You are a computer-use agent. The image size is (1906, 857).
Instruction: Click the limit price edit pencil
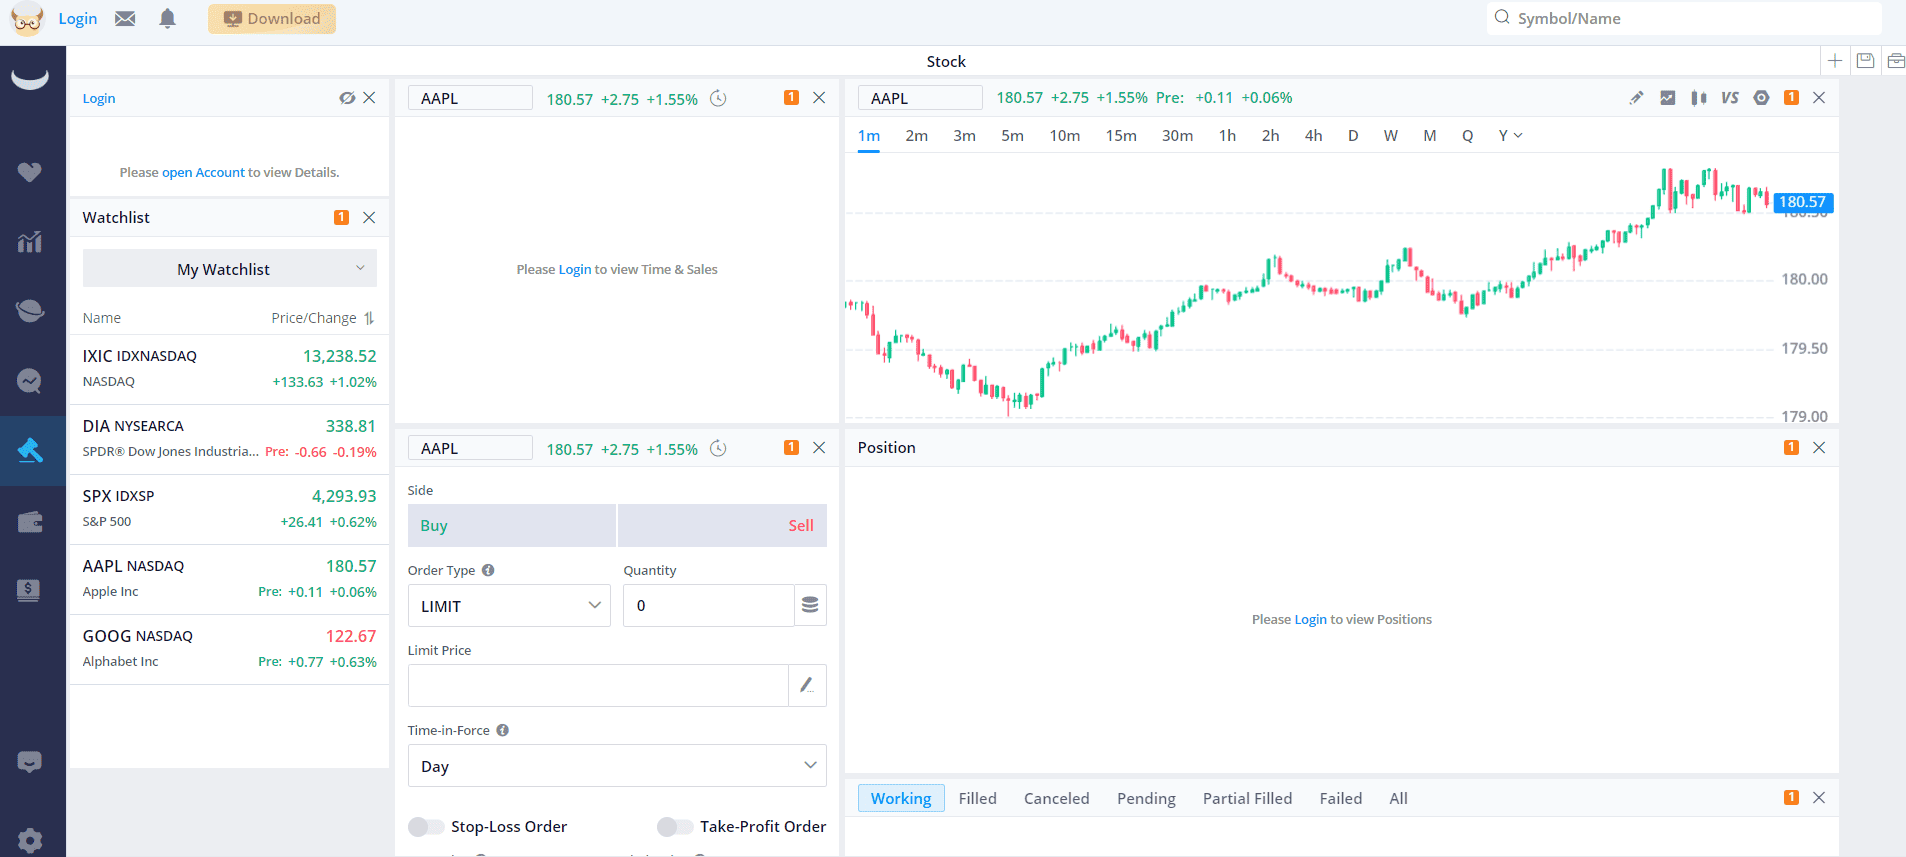point(807,685)
